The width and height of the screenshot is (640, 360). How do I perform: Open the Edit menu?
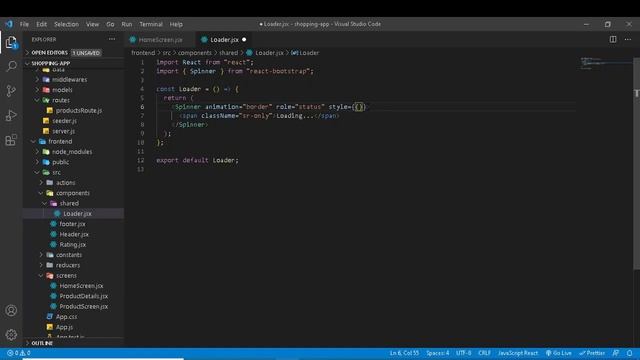coord(41,24)
